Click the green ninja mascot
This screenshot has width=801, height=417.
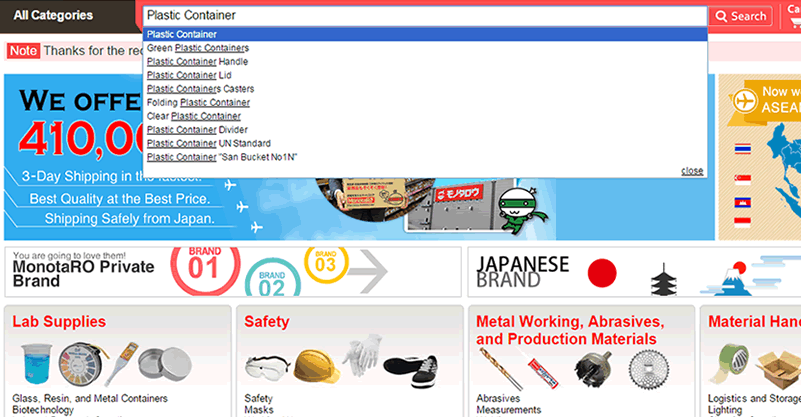coord(520,211)
